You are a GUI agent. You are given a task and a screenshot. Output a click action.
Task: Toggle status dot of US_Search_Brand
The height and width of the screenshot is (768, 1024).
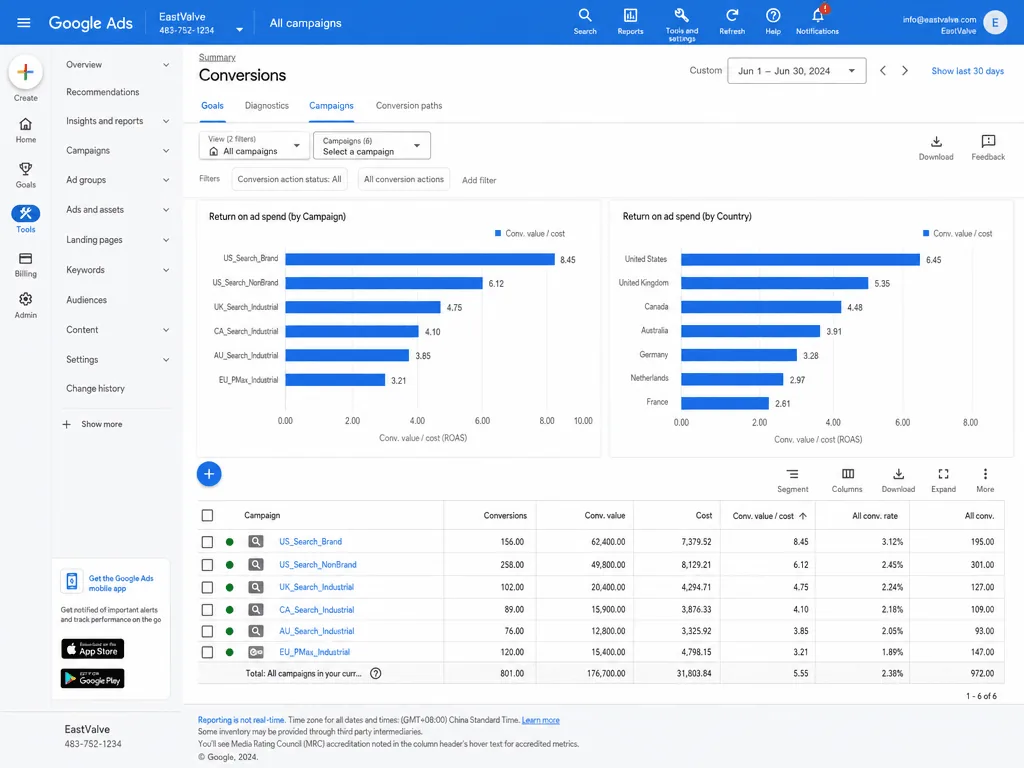[x=229, y=541]
